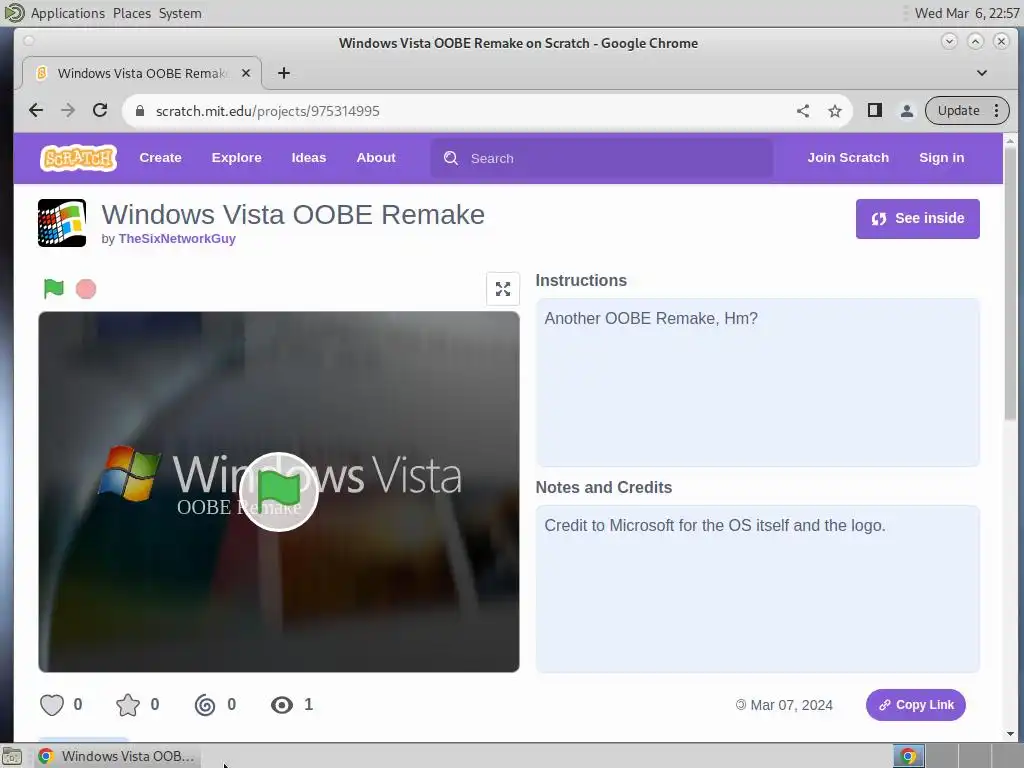Click the Chrome Update button
This screenshot has width=1024, height=768.
958,110
